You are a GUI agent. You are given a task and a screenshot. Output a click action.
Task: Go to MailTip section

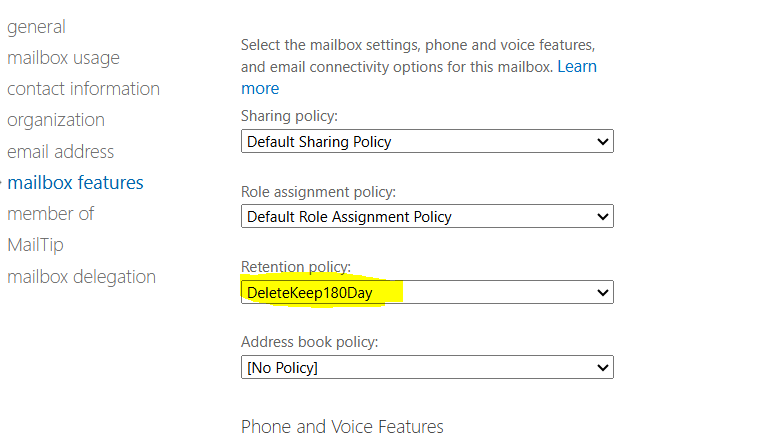click(x=36, y=245)
